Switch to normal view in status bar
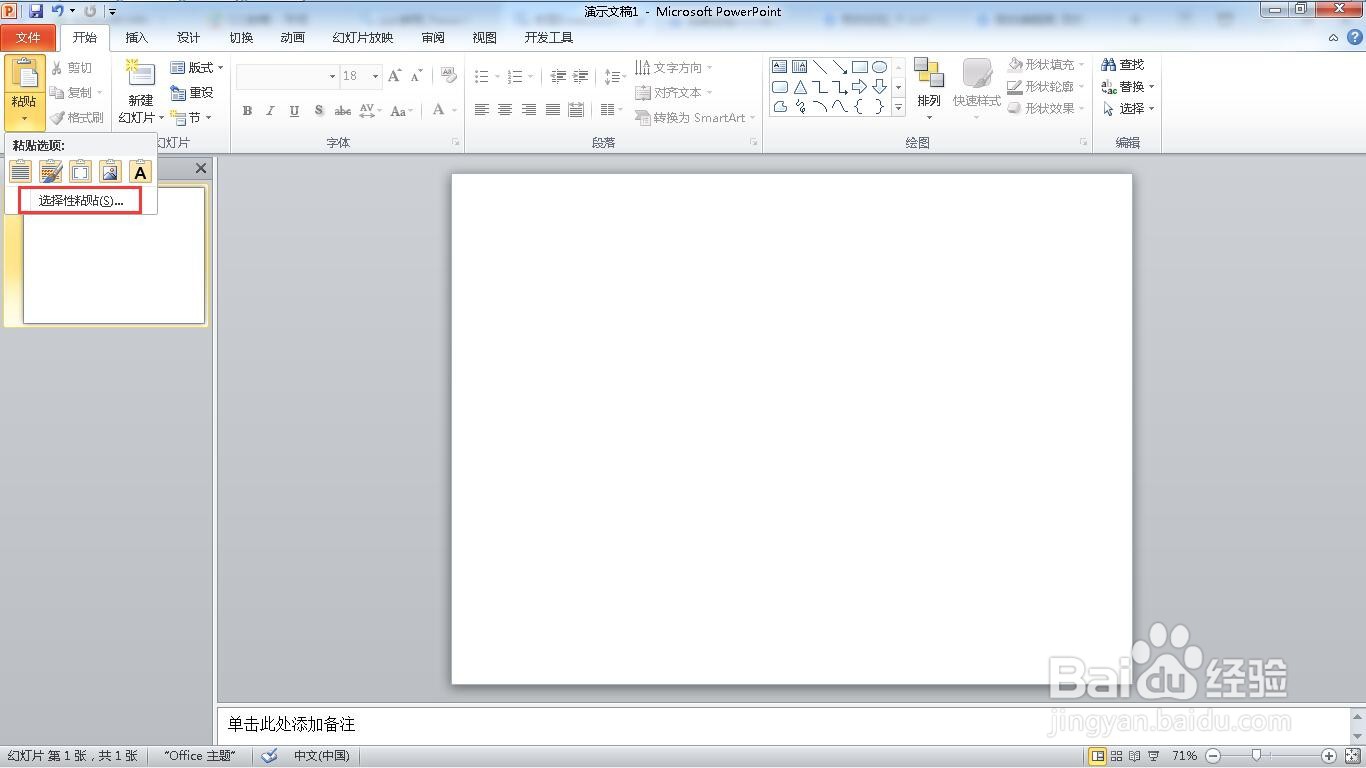The height and width of the screenshot is (768, 1366). tap(1098, 756)
